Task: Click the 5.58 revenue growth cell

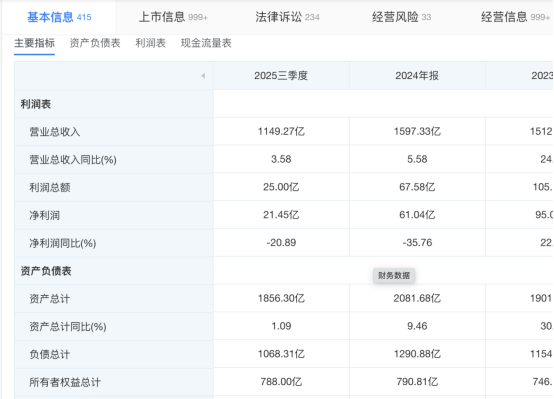Action: [417, 159]
